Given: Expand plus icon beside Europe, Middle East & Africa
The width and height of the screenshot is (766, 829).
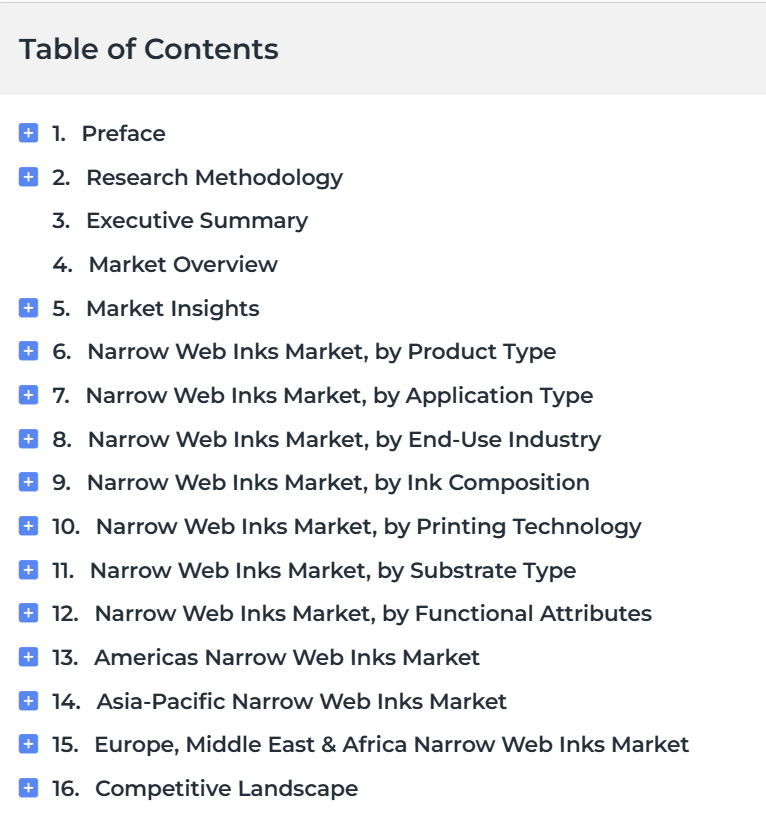Looking at the screenshot, I should click(x=28, y=744).
